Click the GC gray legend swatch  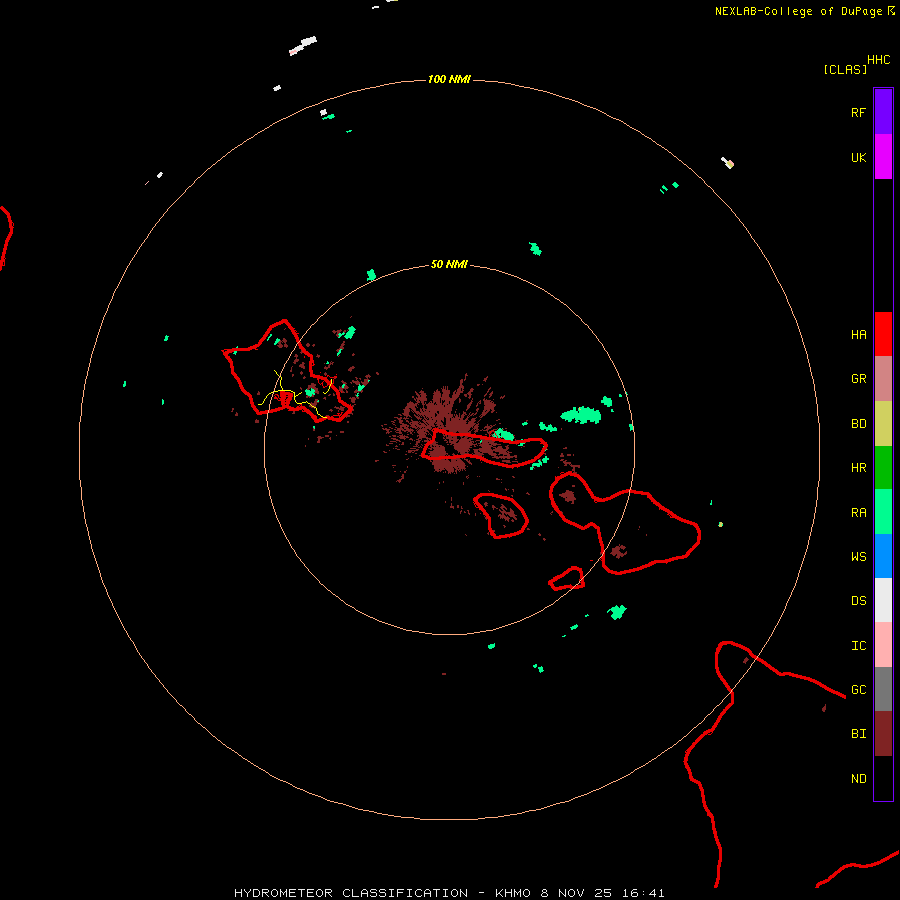(x=883, y=689)
